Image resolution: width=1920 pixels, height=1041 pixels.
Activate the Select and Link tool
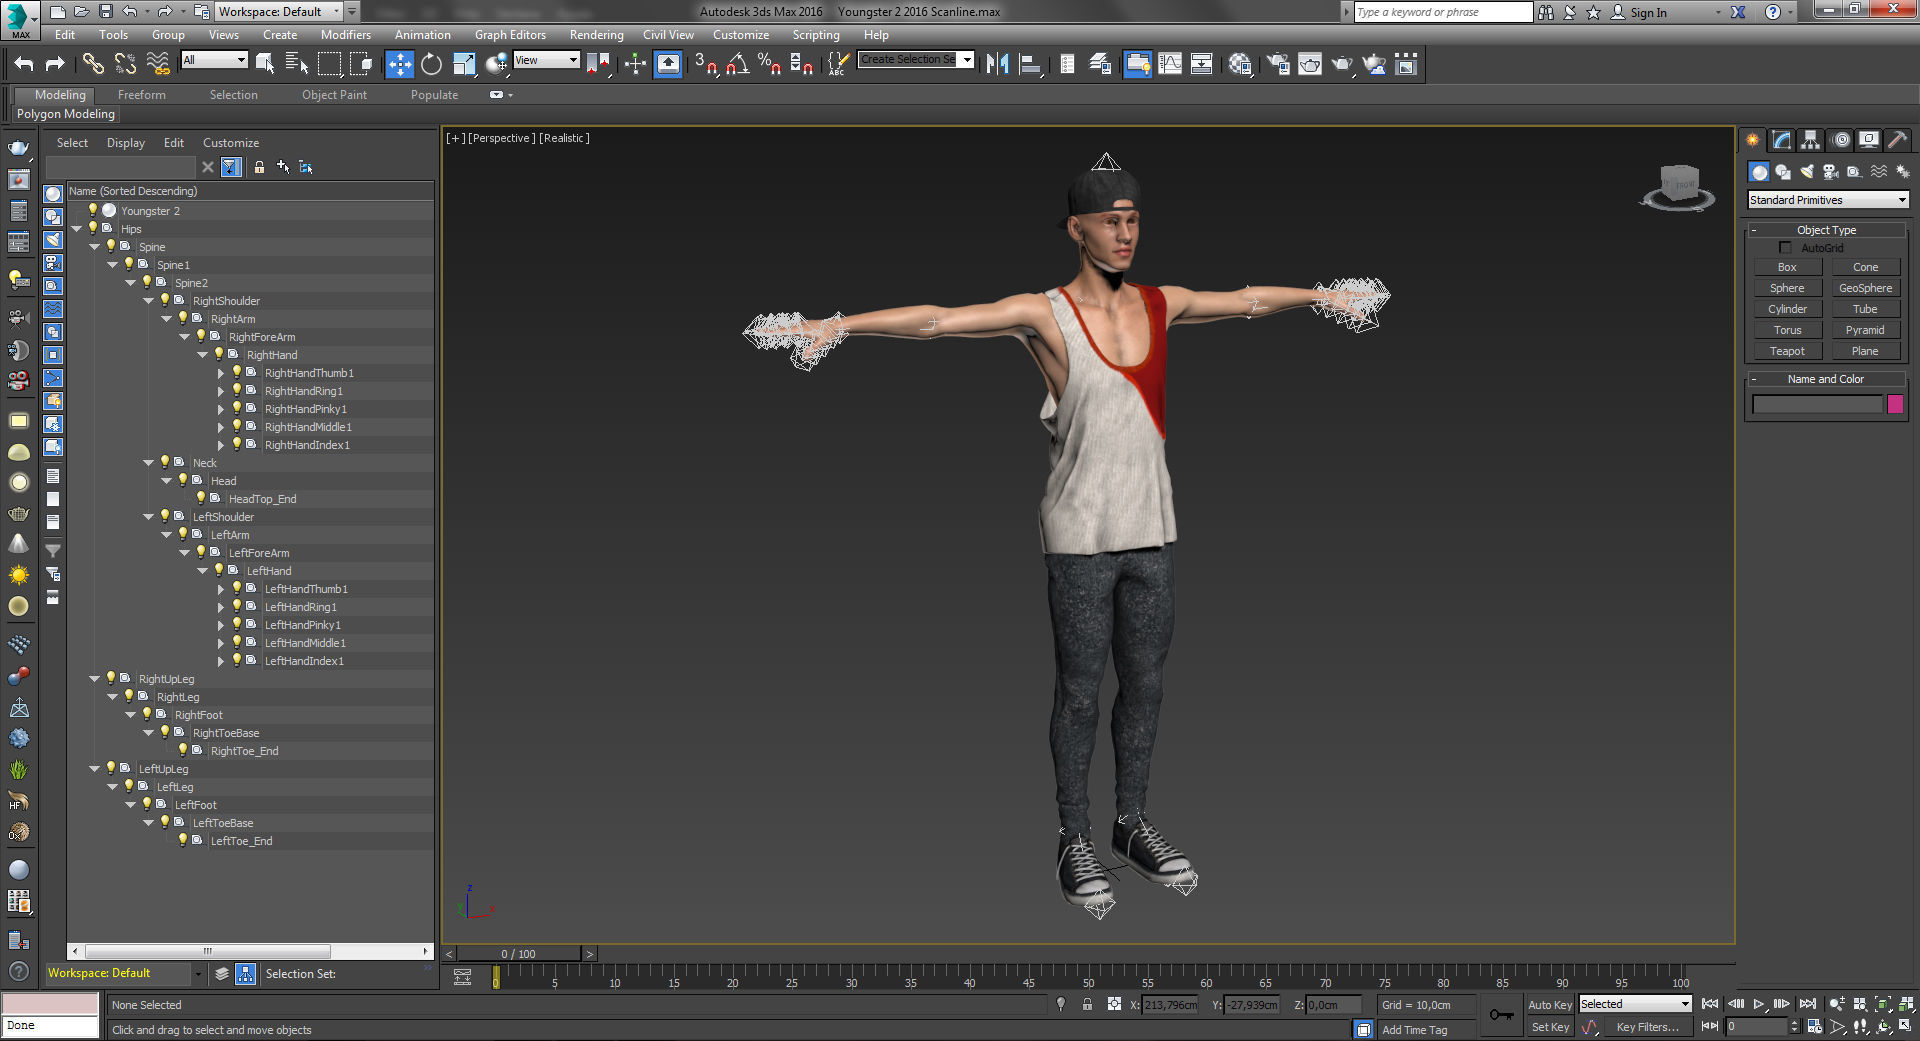tap(93, 65)
